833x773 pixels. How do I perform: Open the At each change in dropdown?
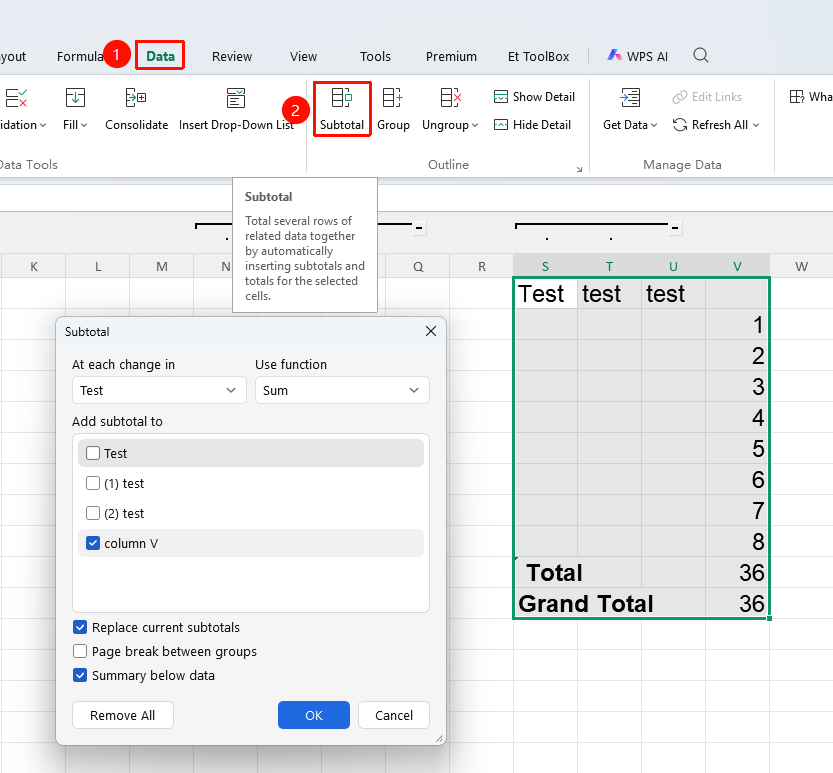[x=159, y=390]
